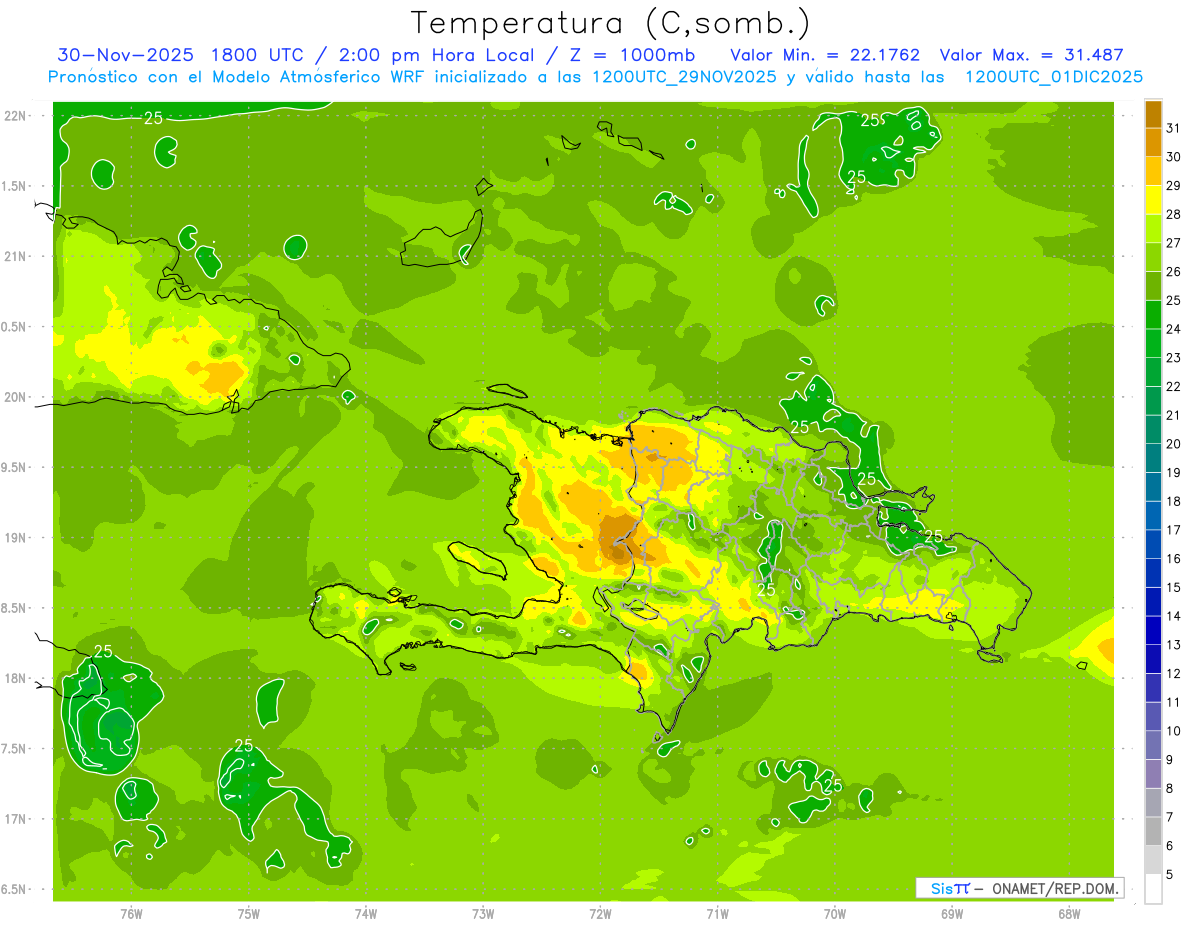Select the brown legend swatch above 31
The width and height of the screenshot is (1200, 927).
1153,114
